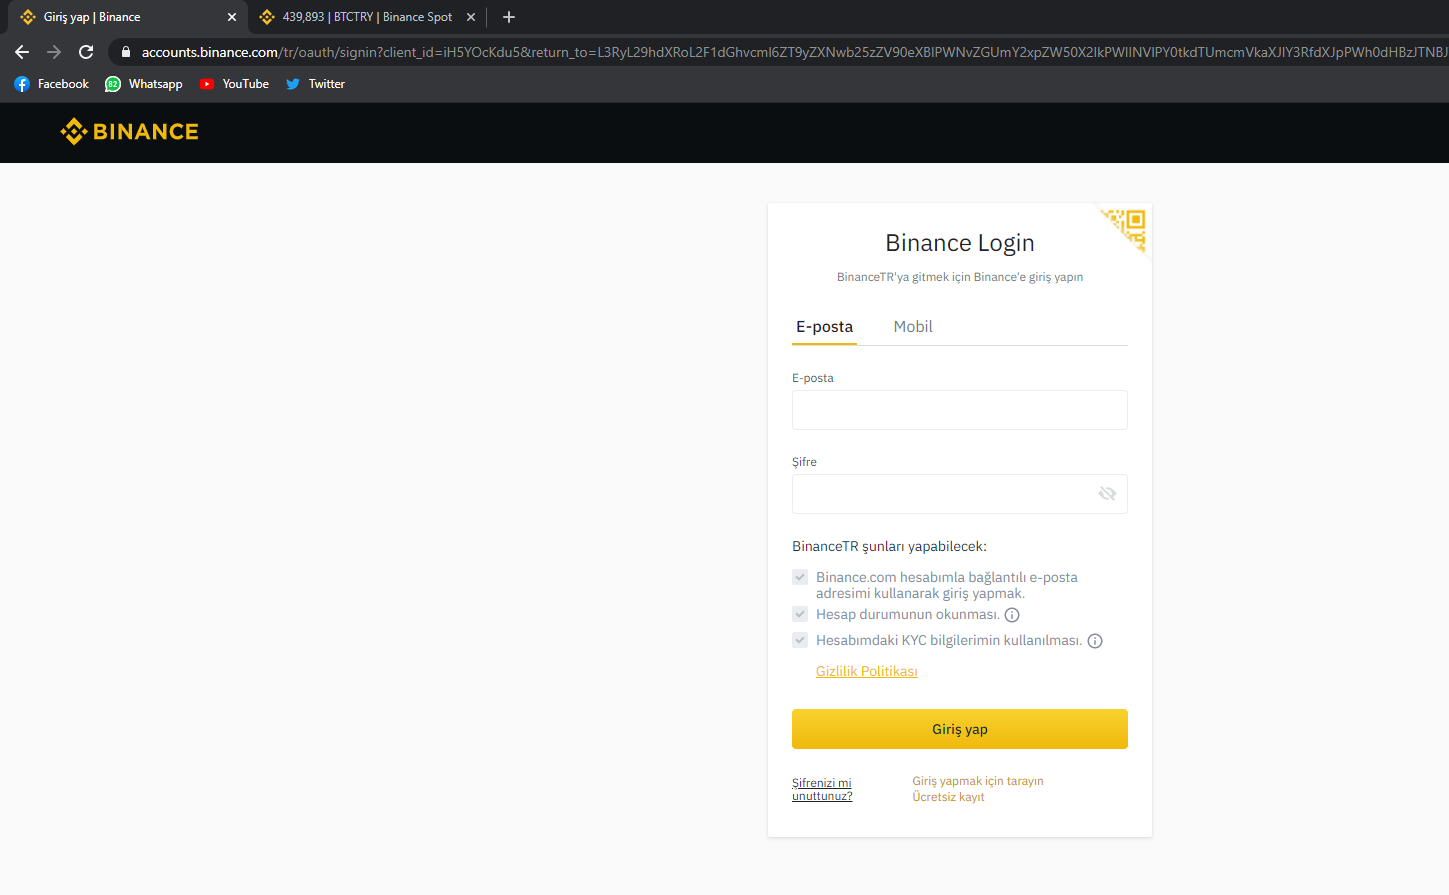Image resolution: width=1449 pixels, height=895 pixels.
Task: View site security lock information
Action: (x=125, y=52)
